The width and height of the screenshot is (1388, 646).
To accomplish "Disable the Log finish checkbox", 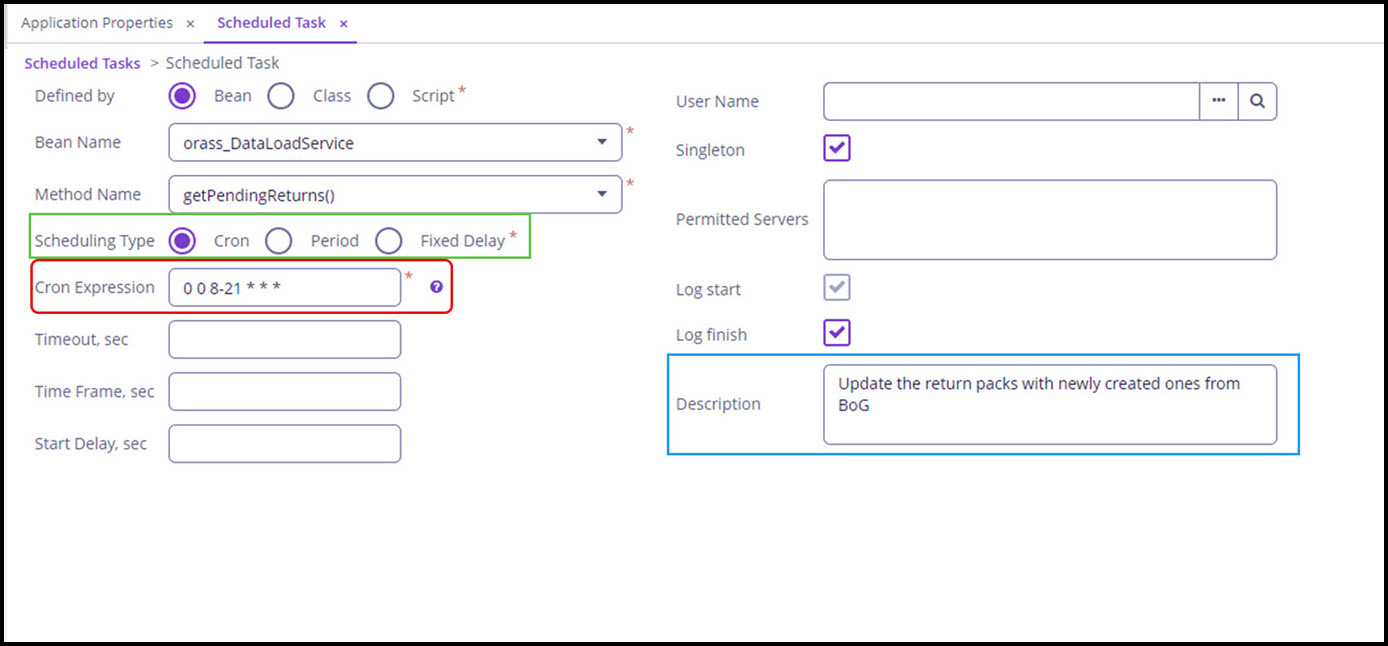I will [x=836, y=333].
